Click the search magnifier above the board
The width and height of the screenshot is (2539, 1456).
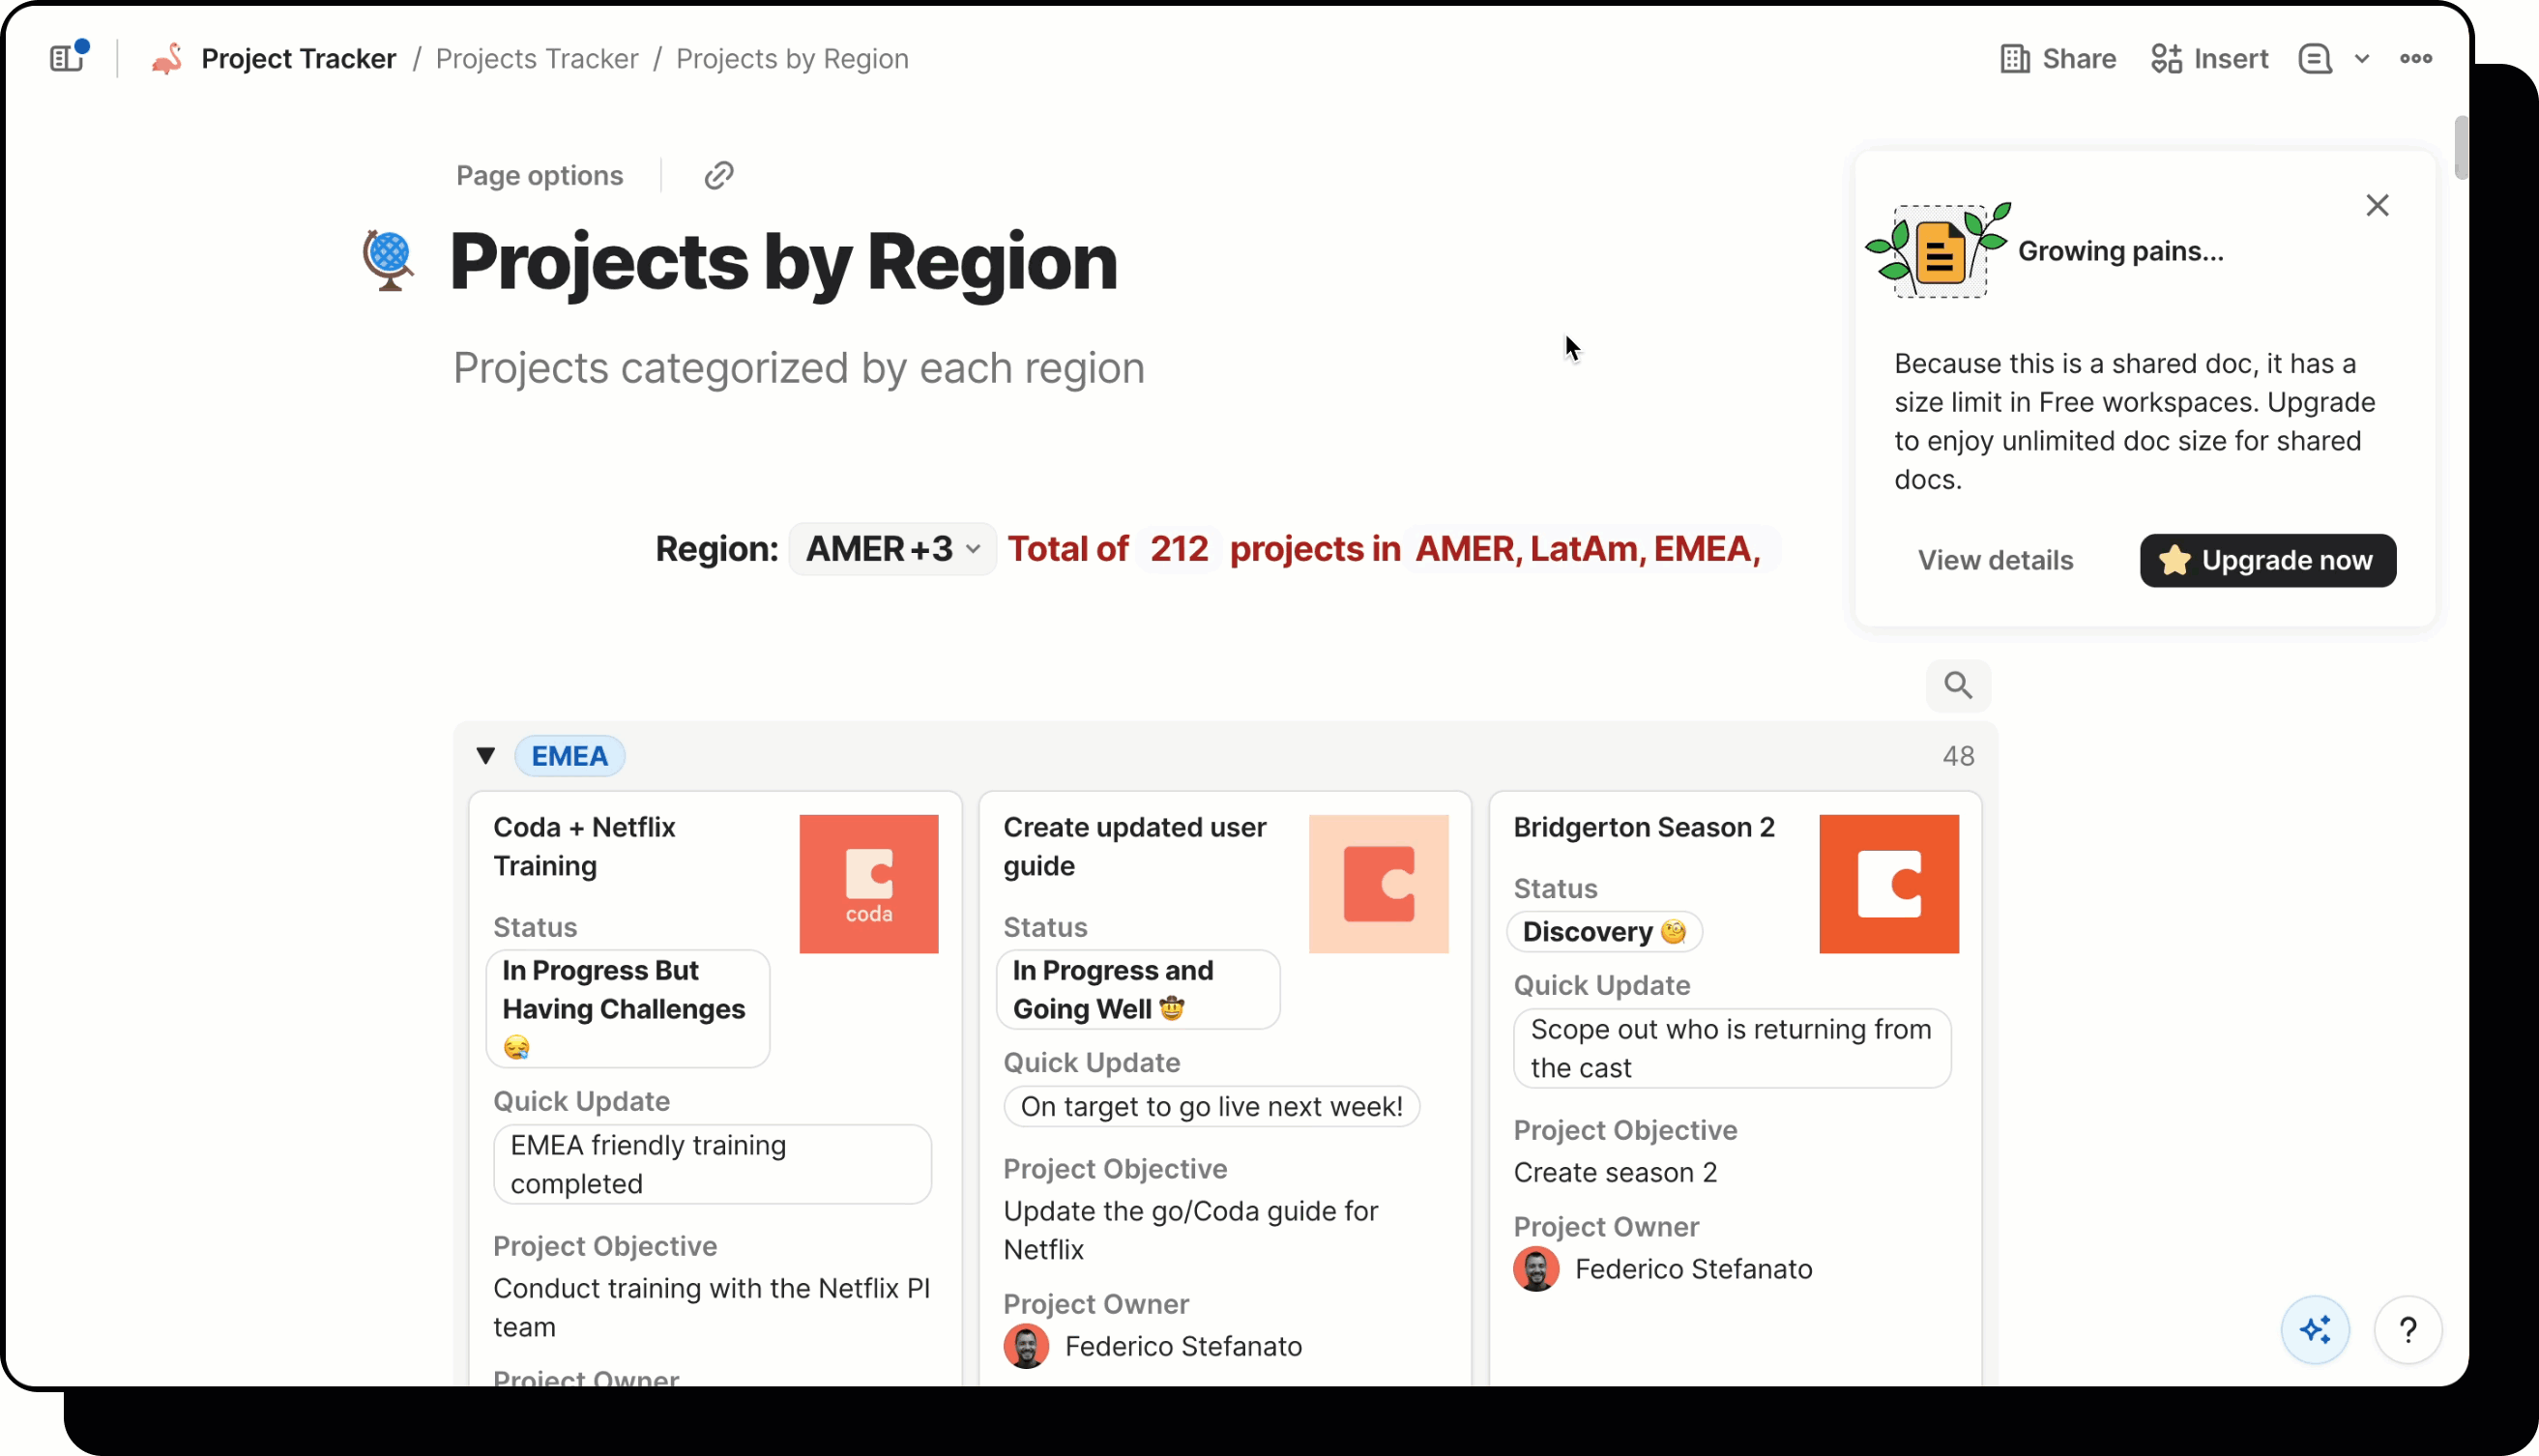click(x=1957, y=685)
